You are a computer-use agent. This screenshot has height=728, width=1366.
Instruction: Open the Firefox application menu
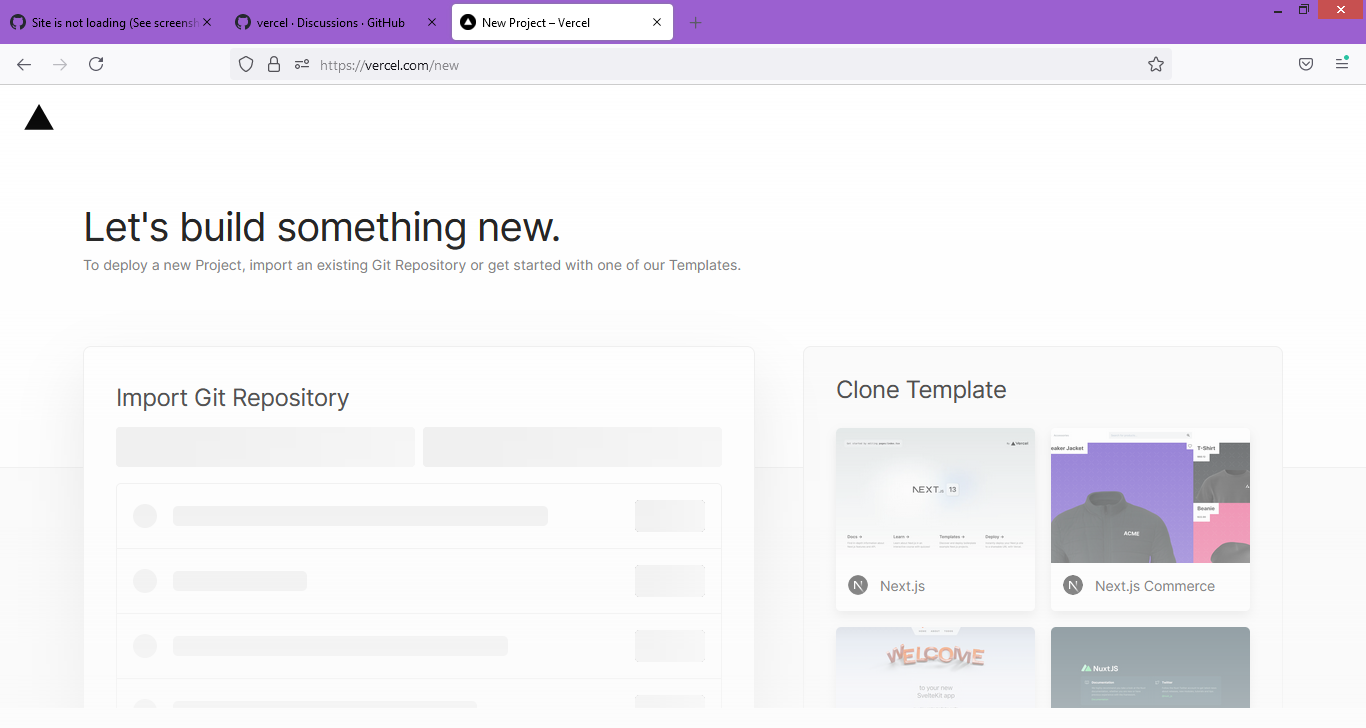tap(1342, 64)
